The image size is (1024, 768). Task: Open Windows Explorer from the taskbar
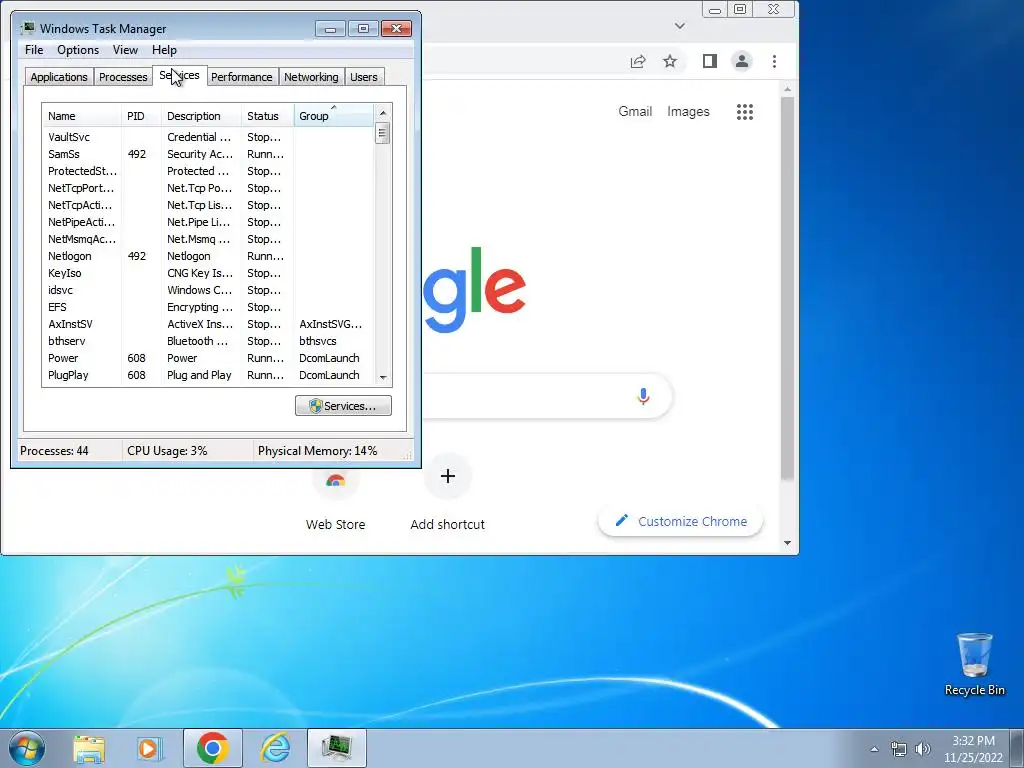point(89,748)
